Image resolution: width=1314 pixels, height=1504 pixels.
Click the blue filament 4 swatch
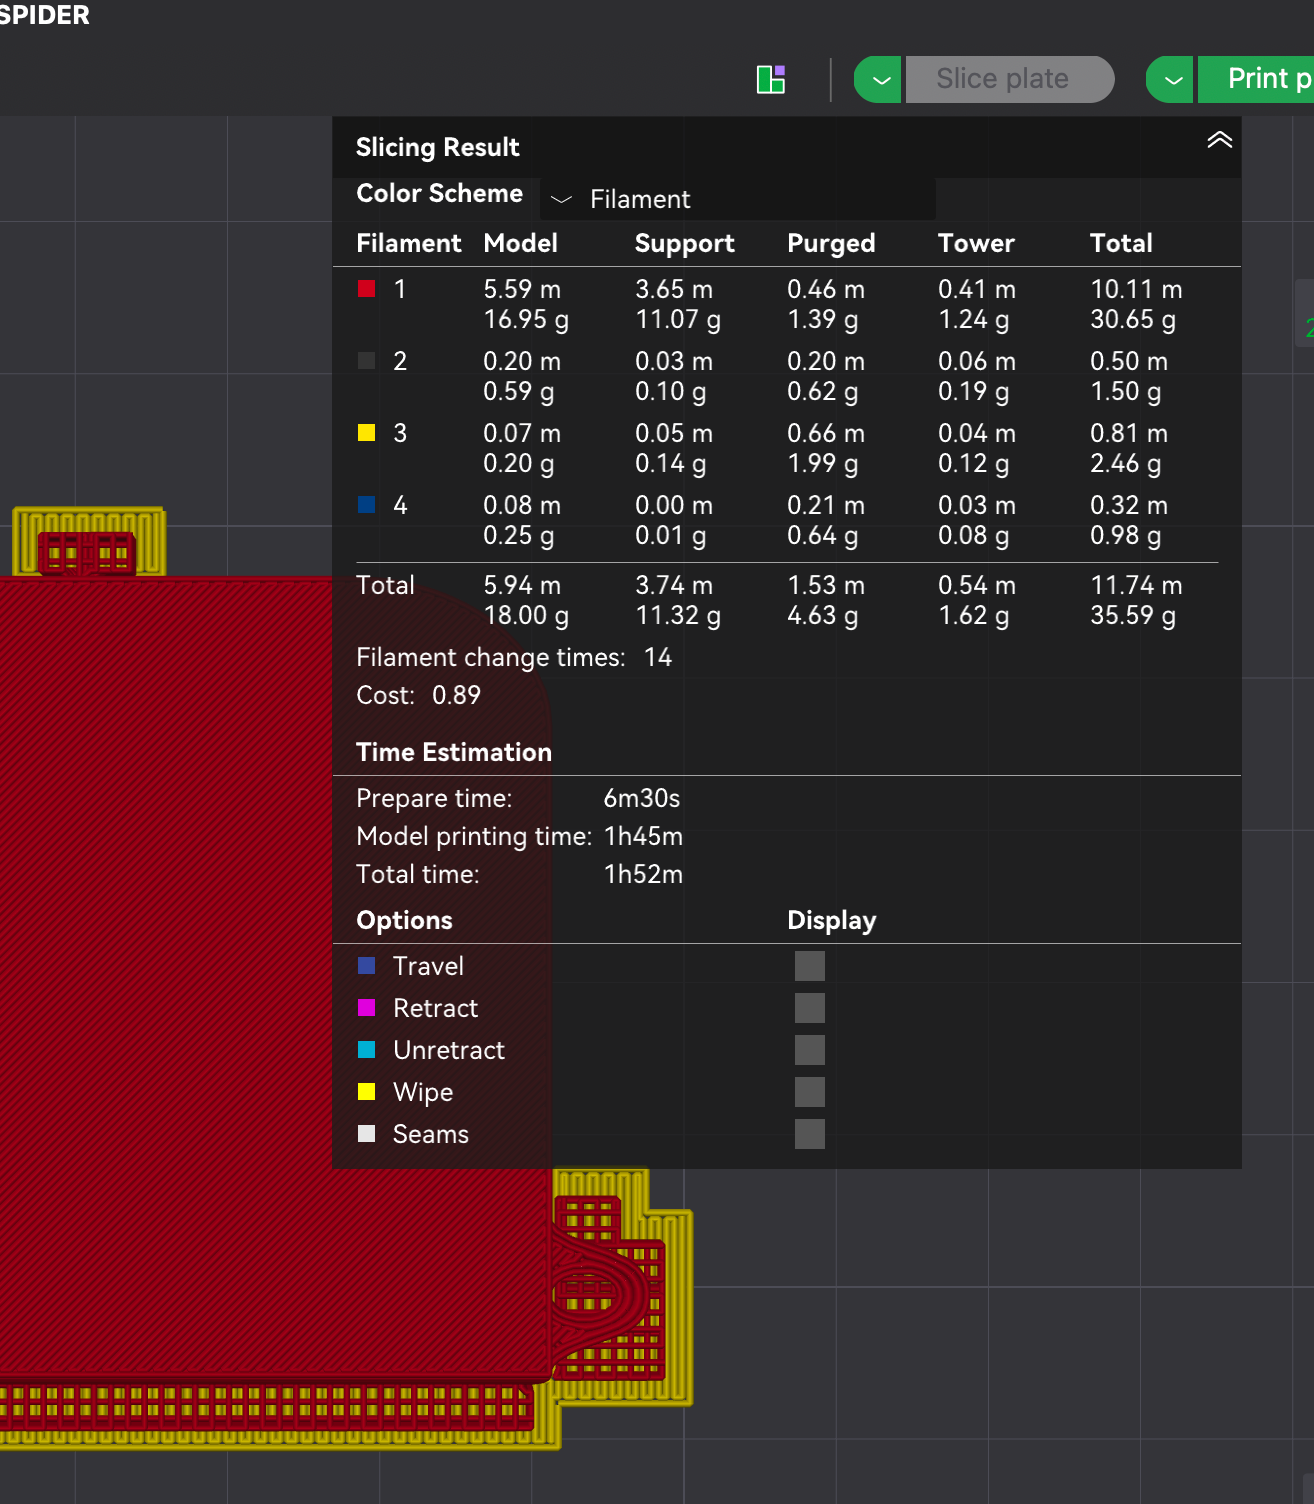367,505
